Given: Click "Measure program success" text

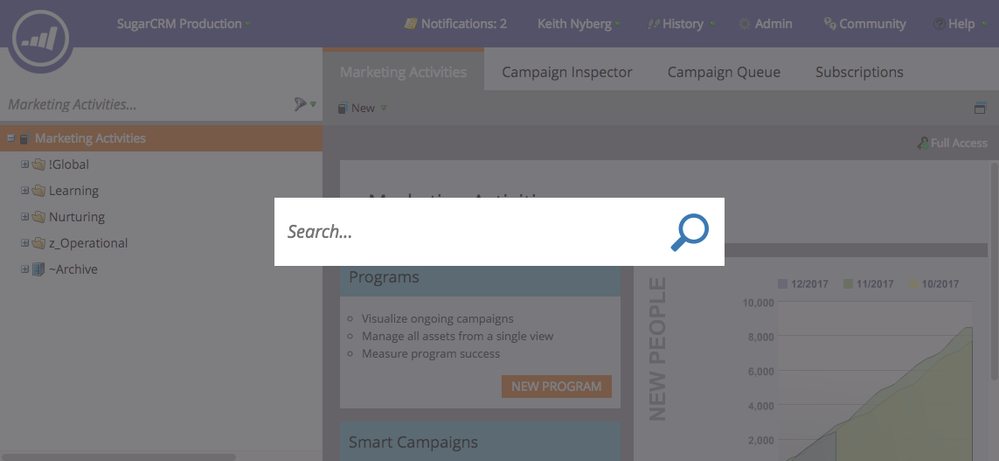Looking at the screenshot, I should click(x=431, y=353).
